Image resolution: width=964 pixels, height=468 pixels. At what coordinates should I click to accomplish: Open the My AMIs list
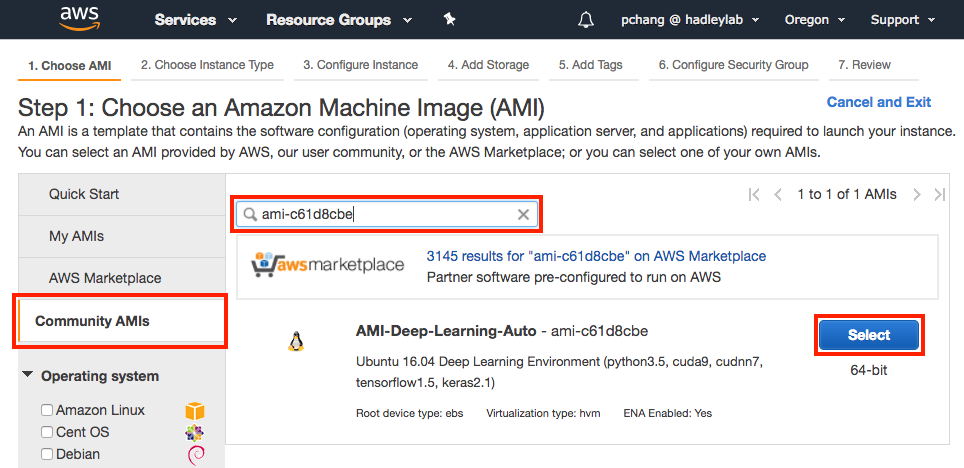(122, 236)
